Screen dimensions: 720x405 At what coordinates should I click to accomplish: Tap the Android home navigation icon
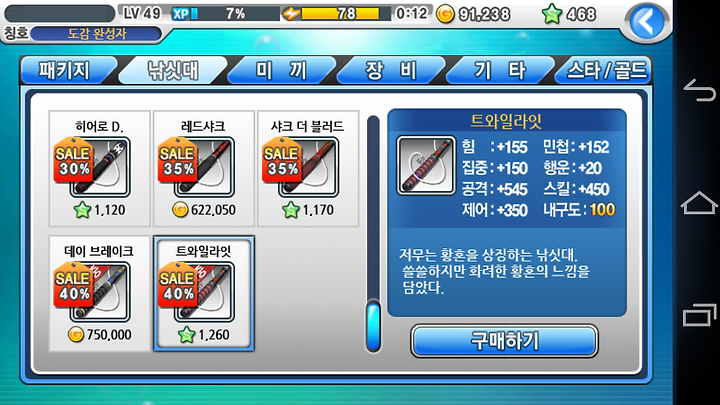pos(698,203)
